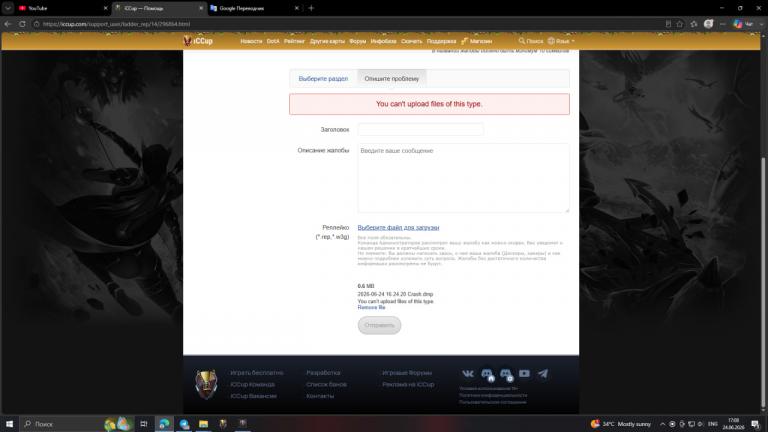Click the browser address bar URL
The image size is (768, 432).
click(x=117, y=24)
